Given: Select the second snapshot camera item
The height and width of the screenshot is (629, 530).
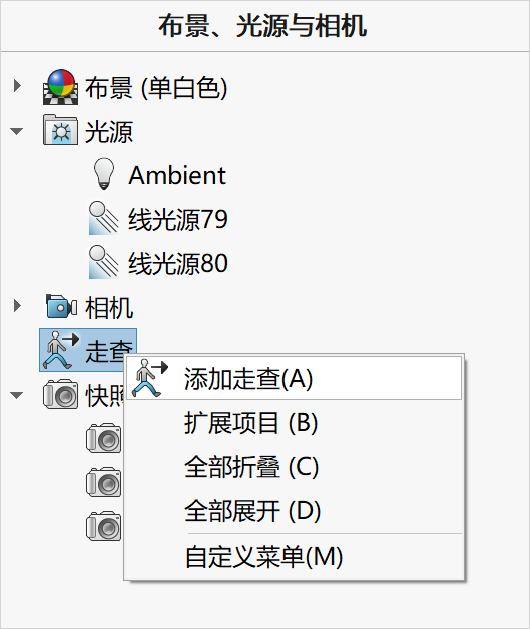Looking at the screenshot, I should pyautogui.click(x=104, y=482).
